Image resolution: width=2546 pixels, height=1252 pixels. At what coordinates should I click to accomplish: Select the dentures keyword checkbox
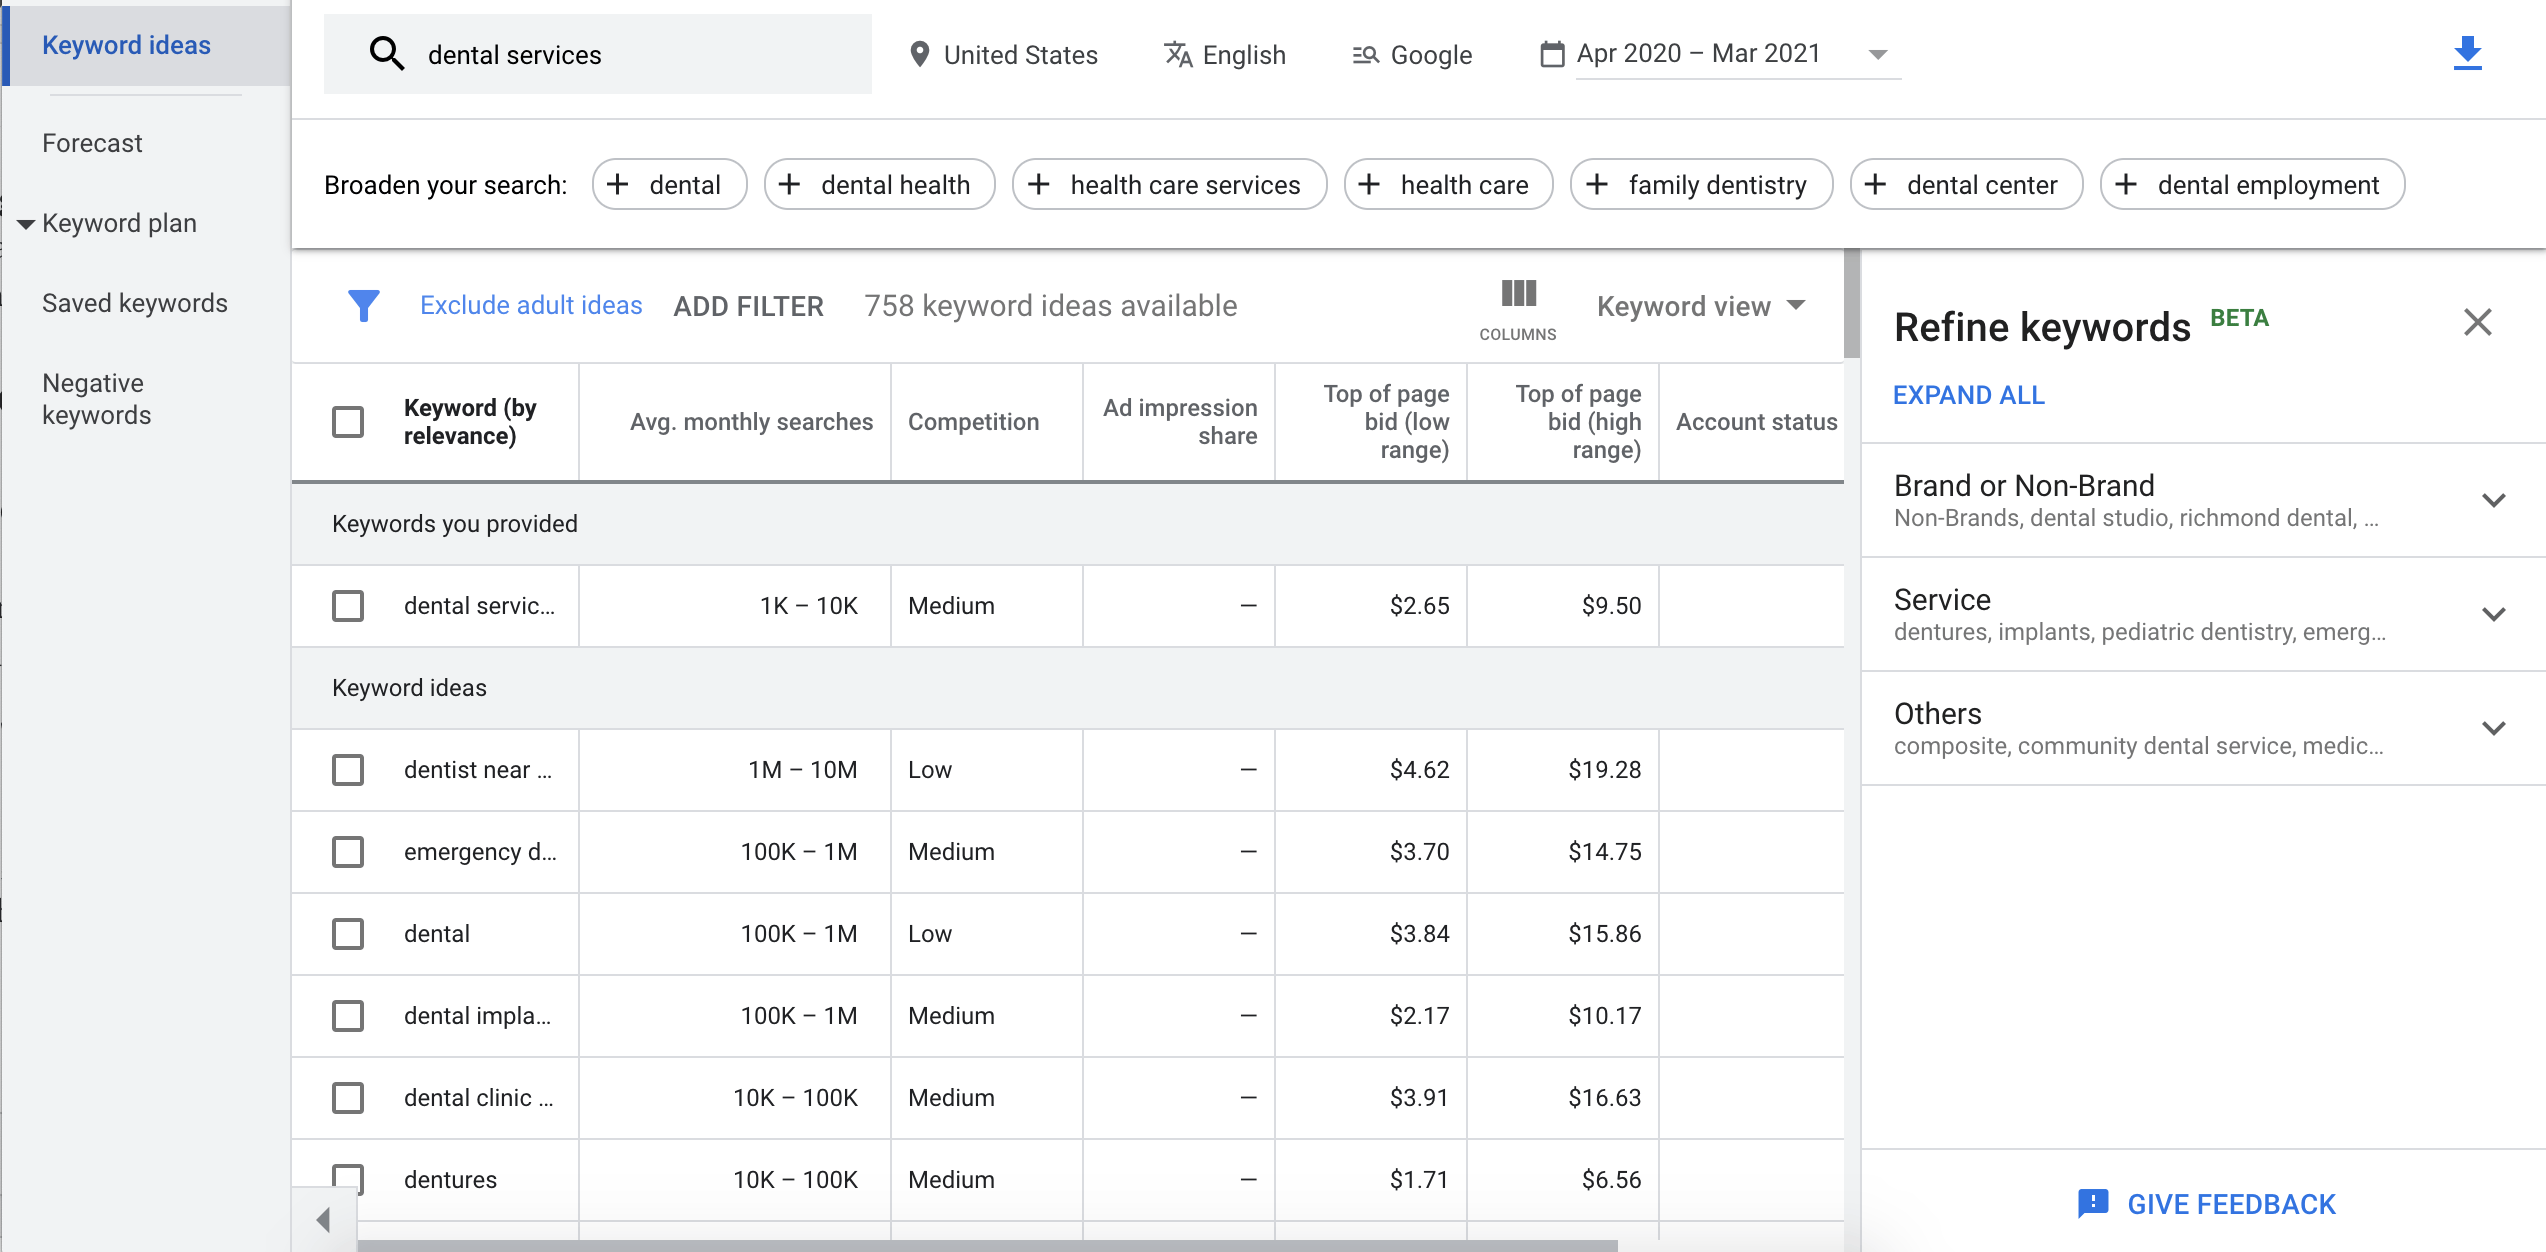(347, 1179)
